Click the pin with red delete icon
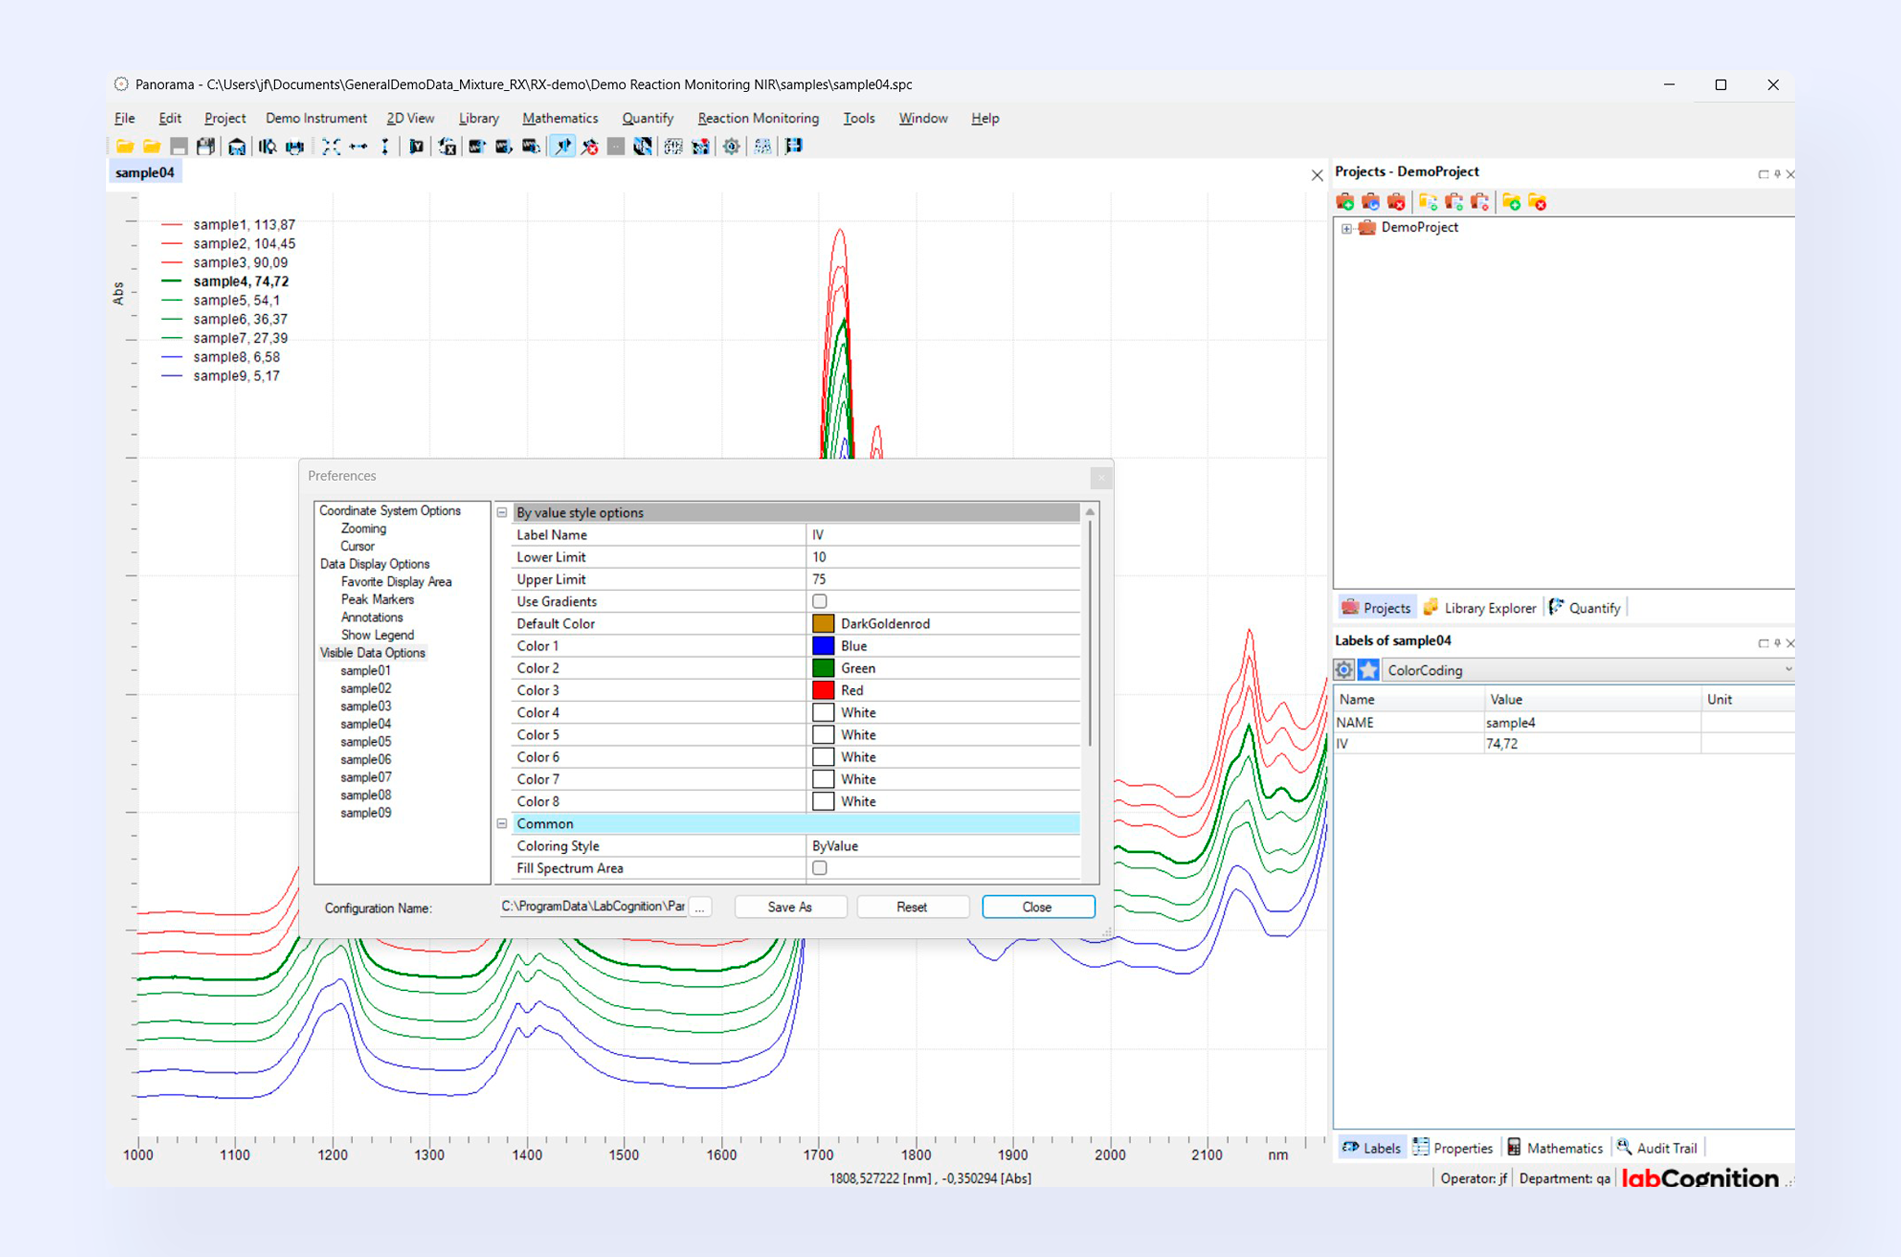The image size is (1901, 1257). (x=590, y=147)
